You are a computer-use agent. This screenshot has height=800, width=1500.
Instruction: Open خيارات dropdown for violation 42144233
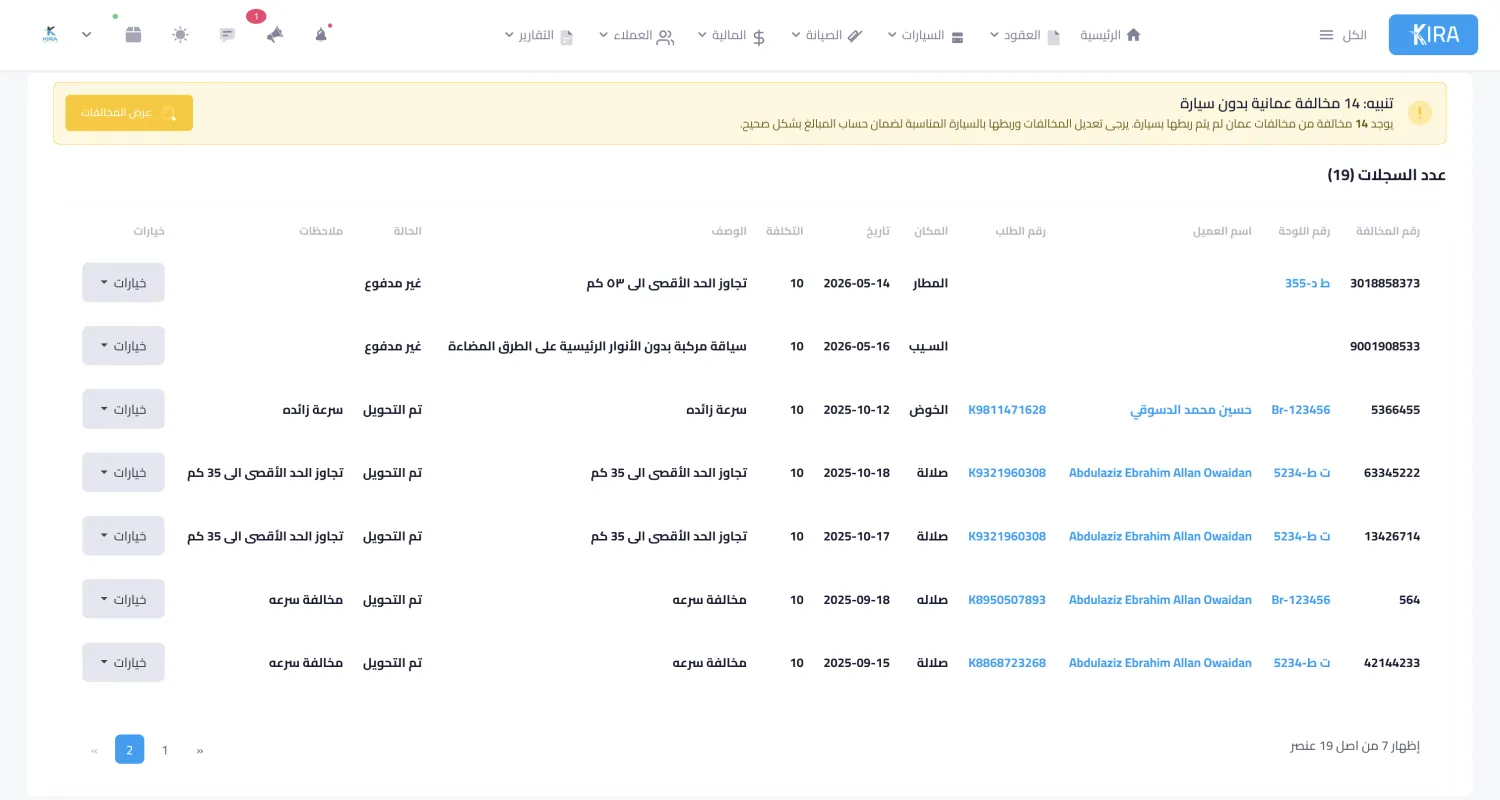[123, 662]
